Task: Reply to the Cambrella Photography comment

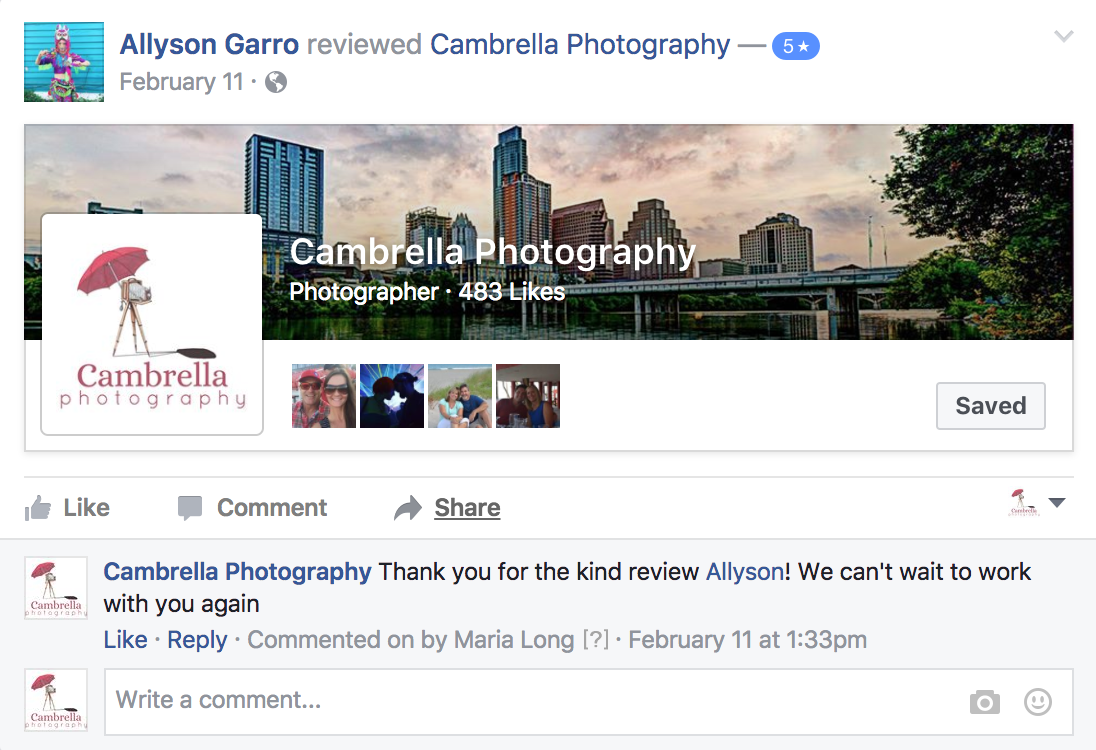Action: tap(197, 640)
